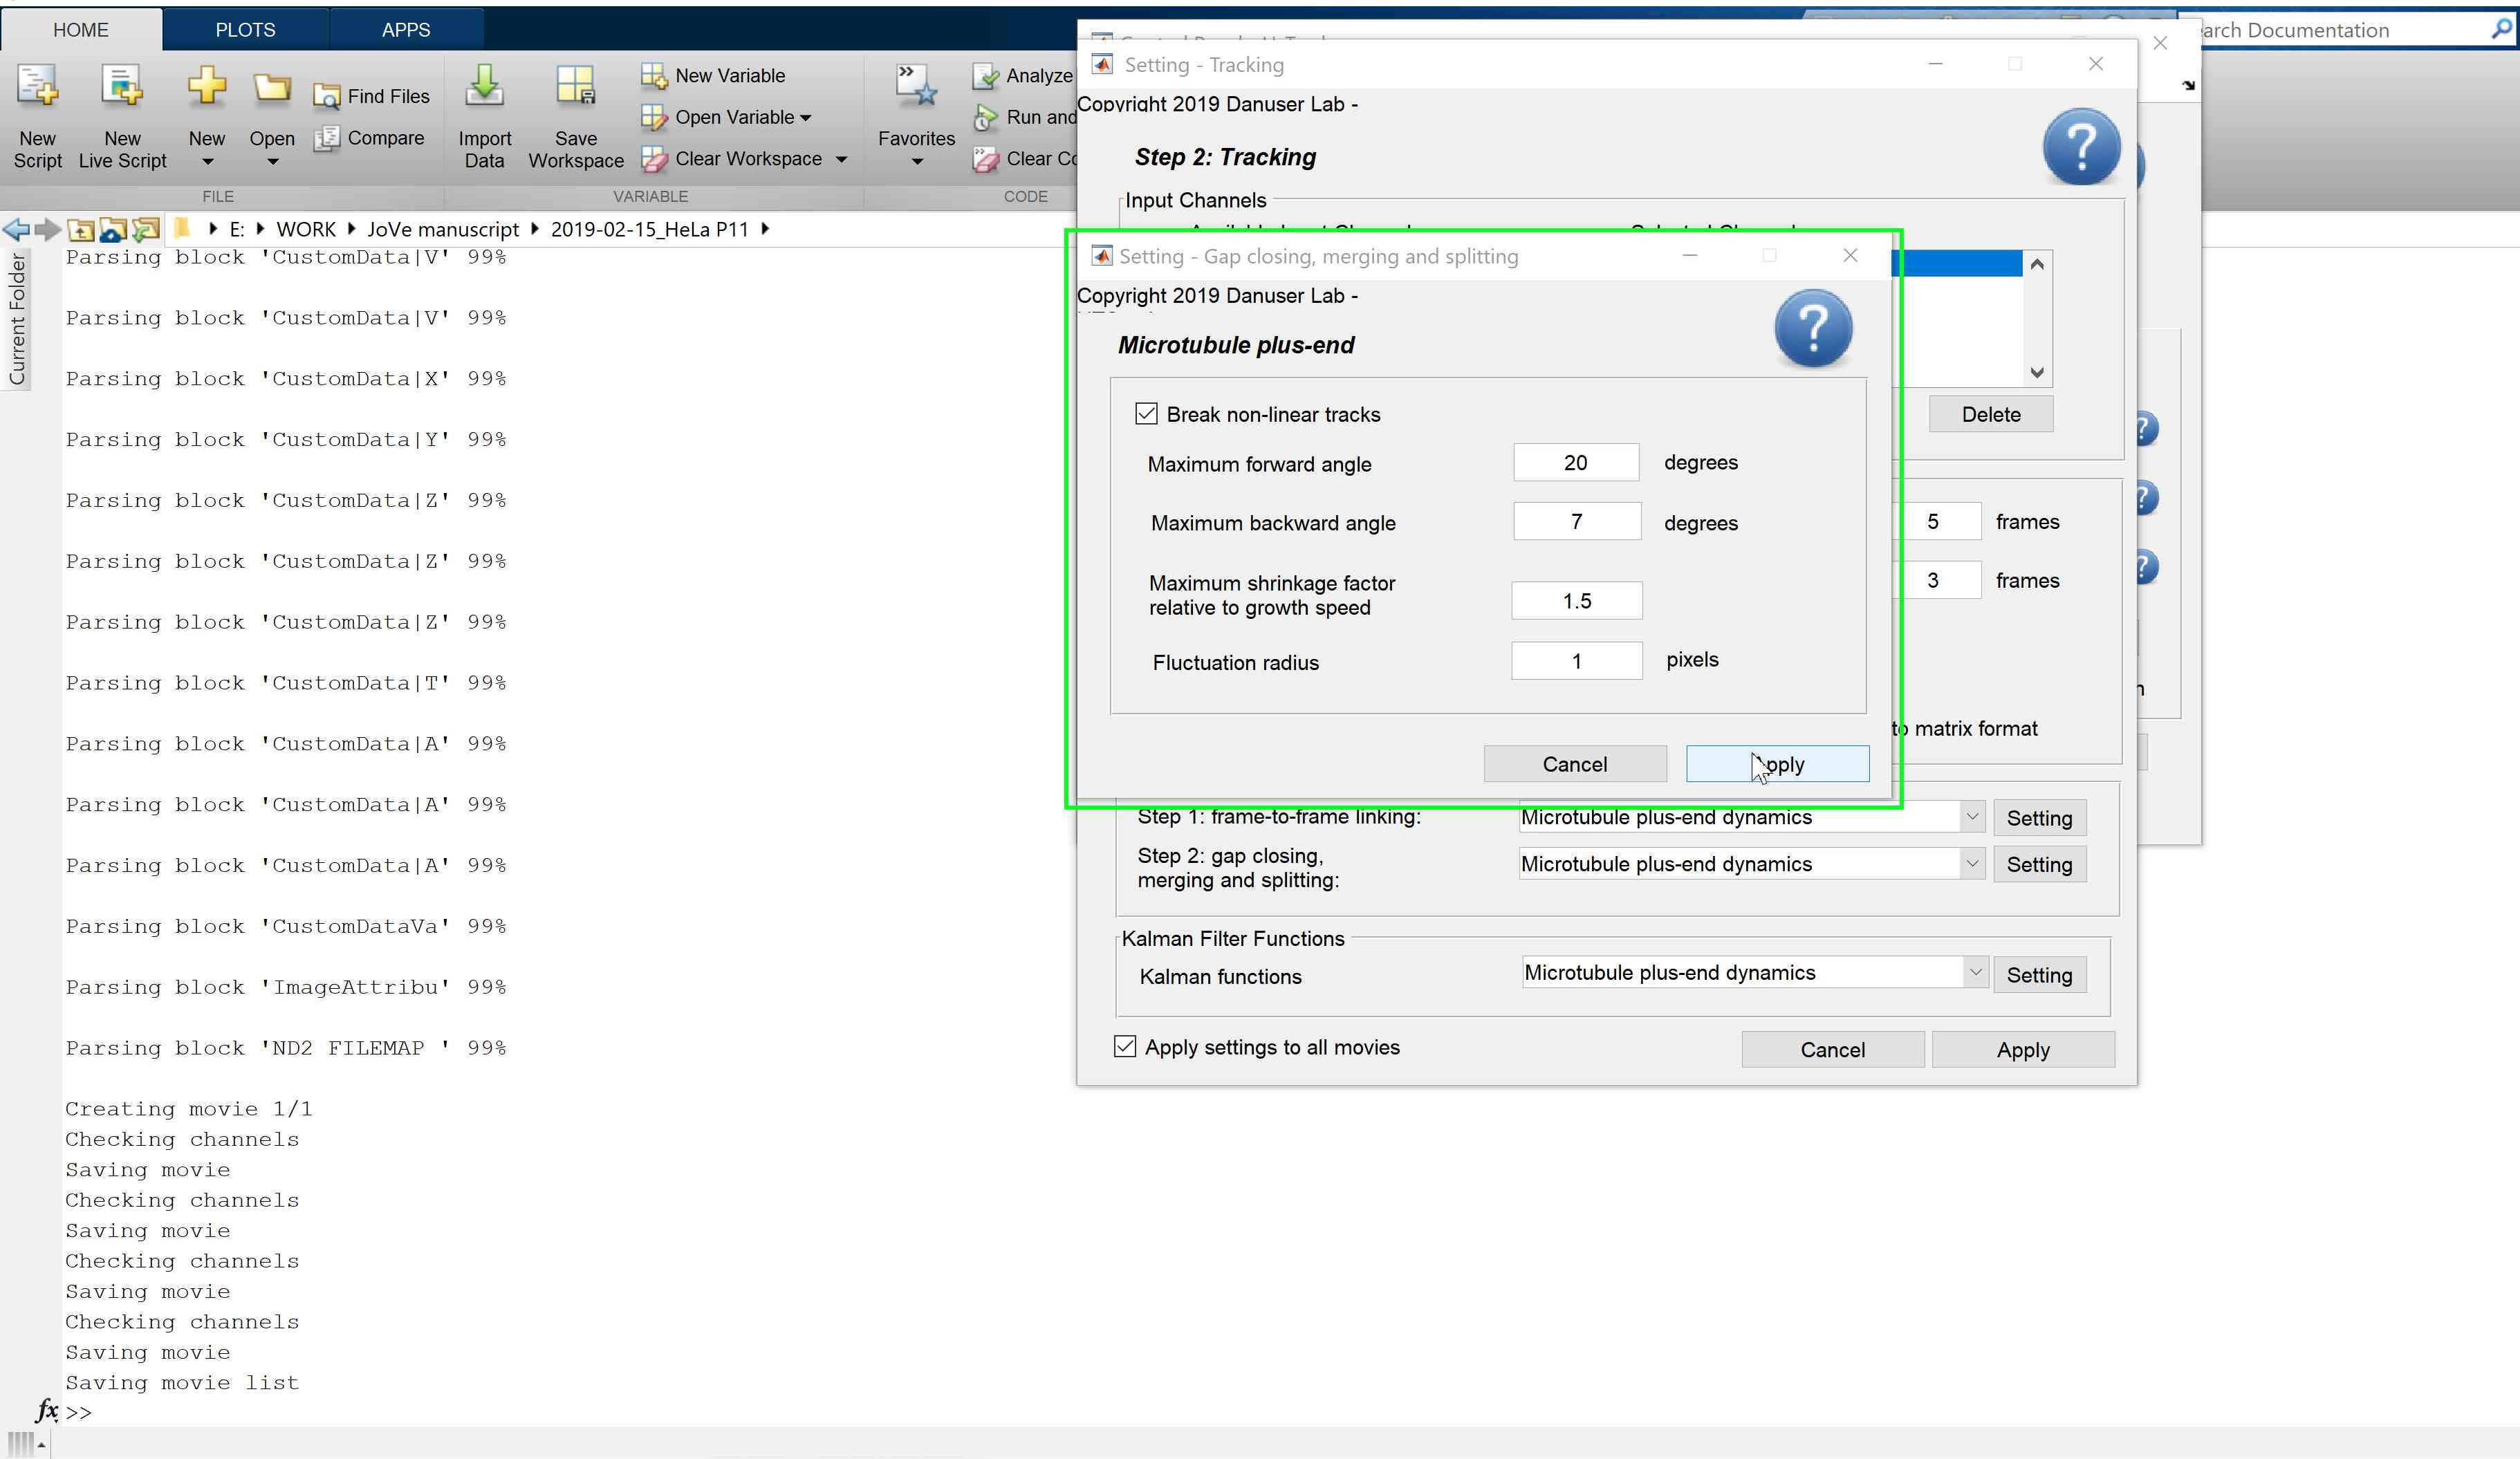Click the New Live Script icon
Viewport: 2520px width, 1459px height.
coord(122,88)
